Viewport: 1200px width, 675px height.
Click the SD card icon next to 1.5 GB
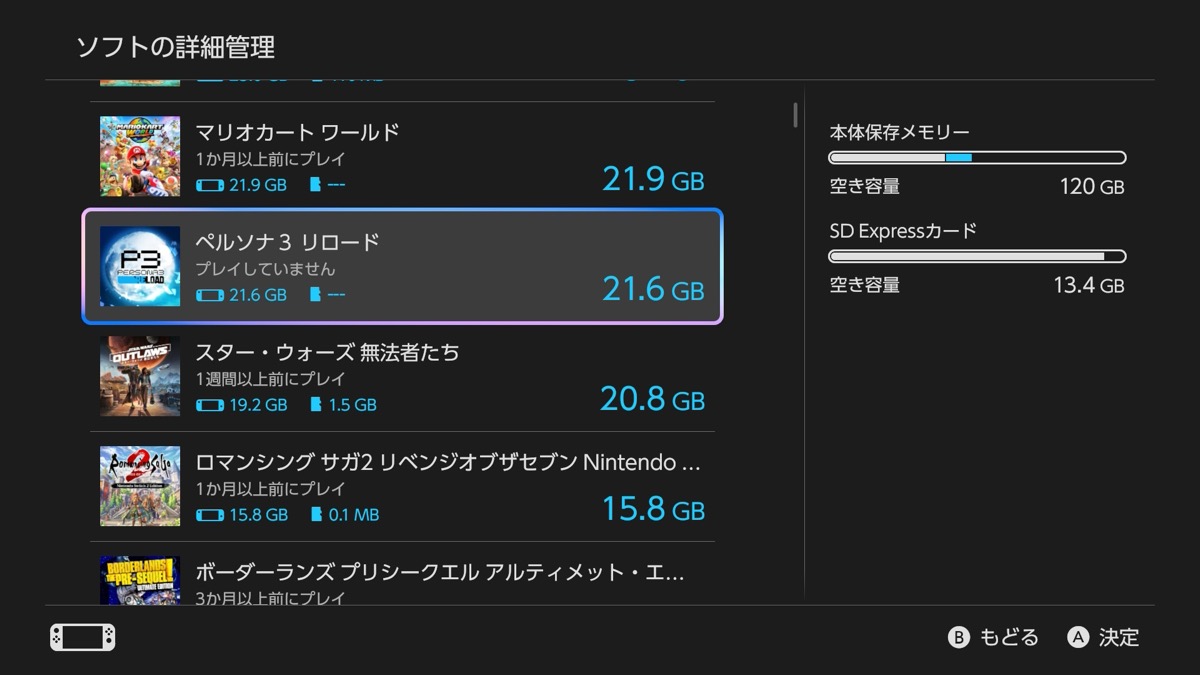coord(317,405)
